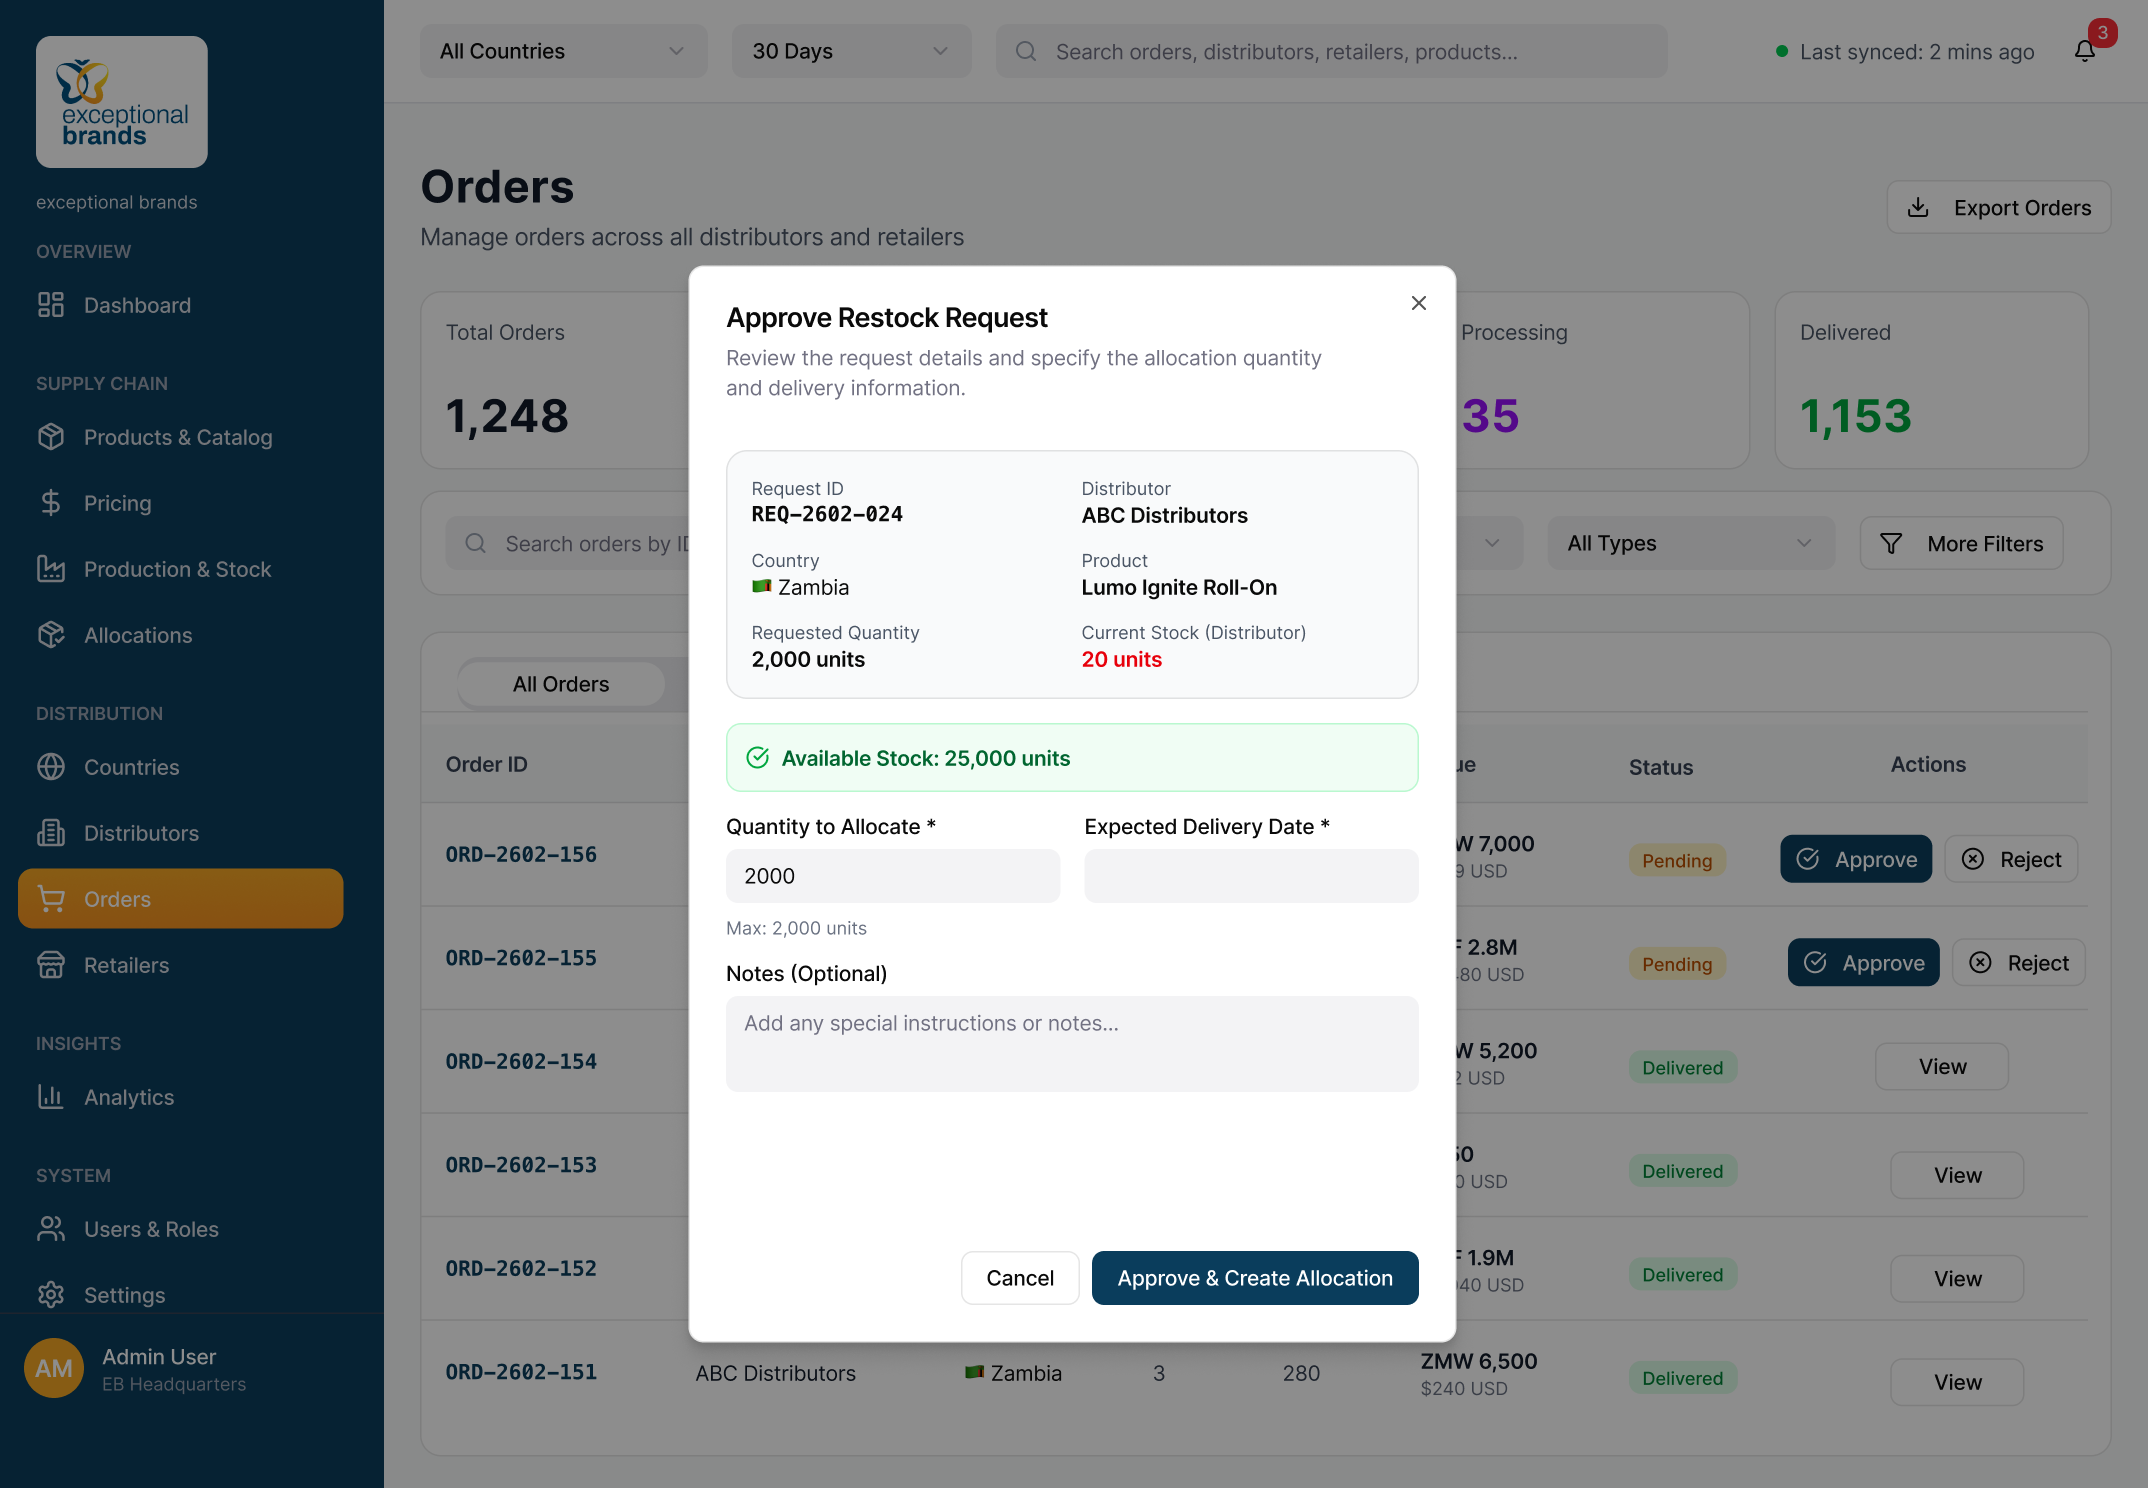The image size is (2148, 1488).
Task: Click the Export Orders download icon
Action: (1918, 207)
